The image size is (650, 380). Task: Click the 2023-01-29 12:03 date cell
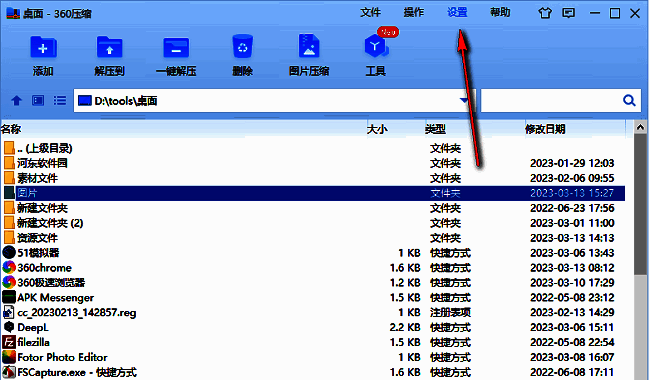point(572,163)
